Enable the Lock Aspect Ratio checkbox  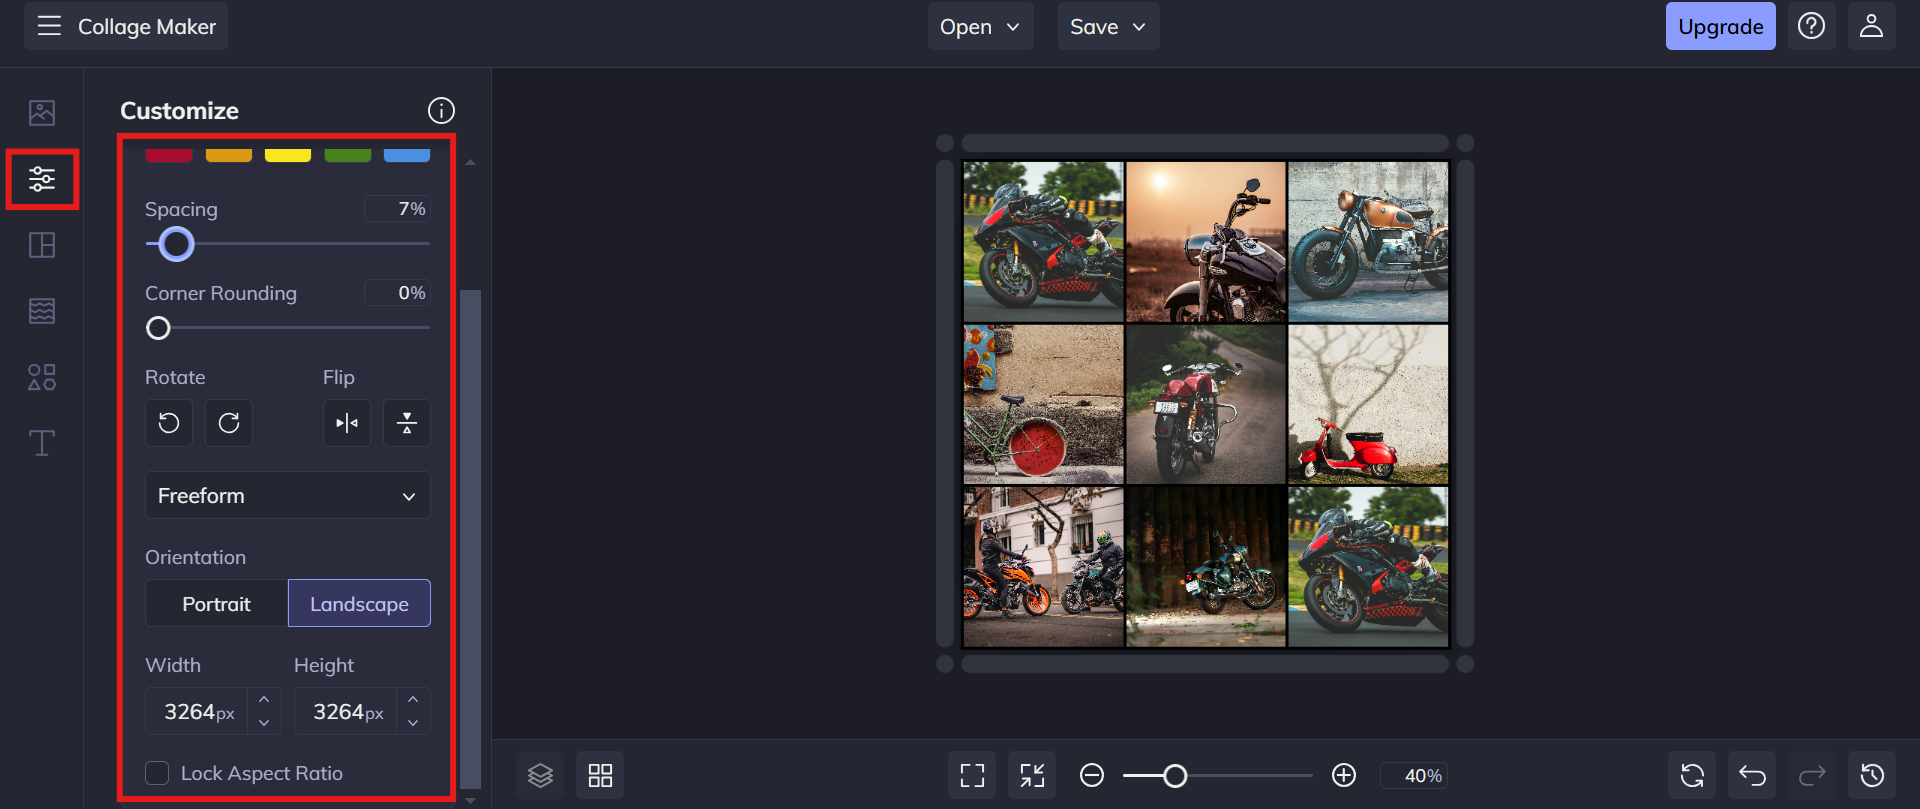tap(157, 773)
